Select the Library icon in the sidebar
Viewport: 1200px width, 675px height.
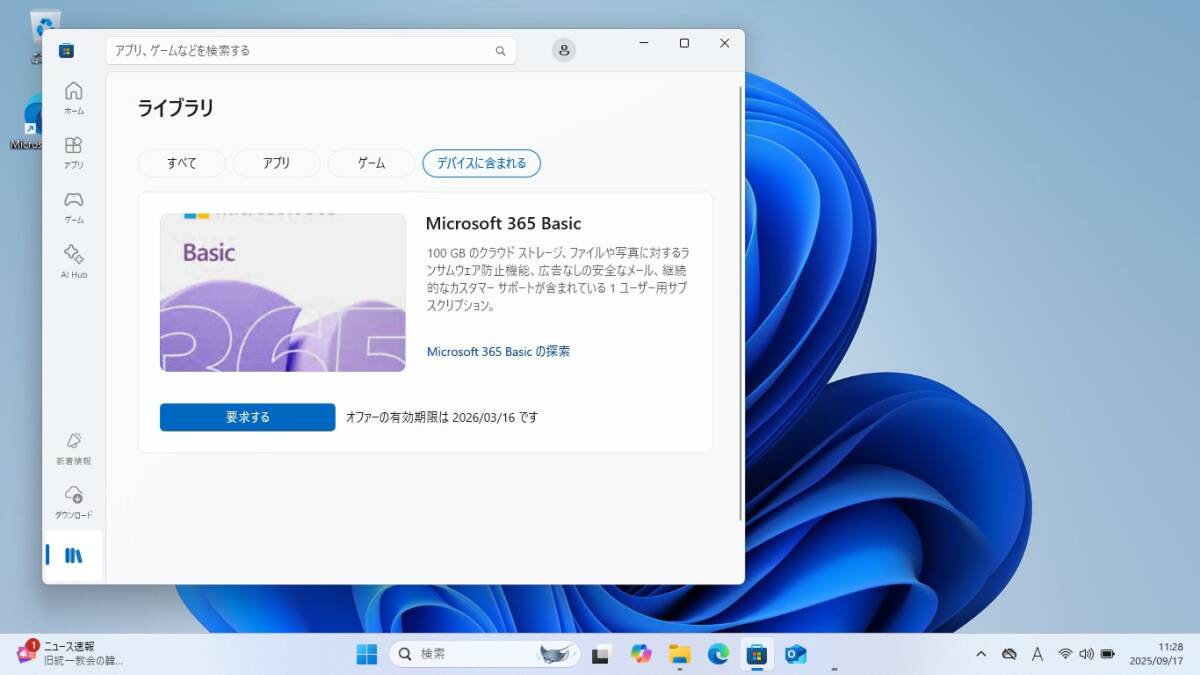pos(73,553)
